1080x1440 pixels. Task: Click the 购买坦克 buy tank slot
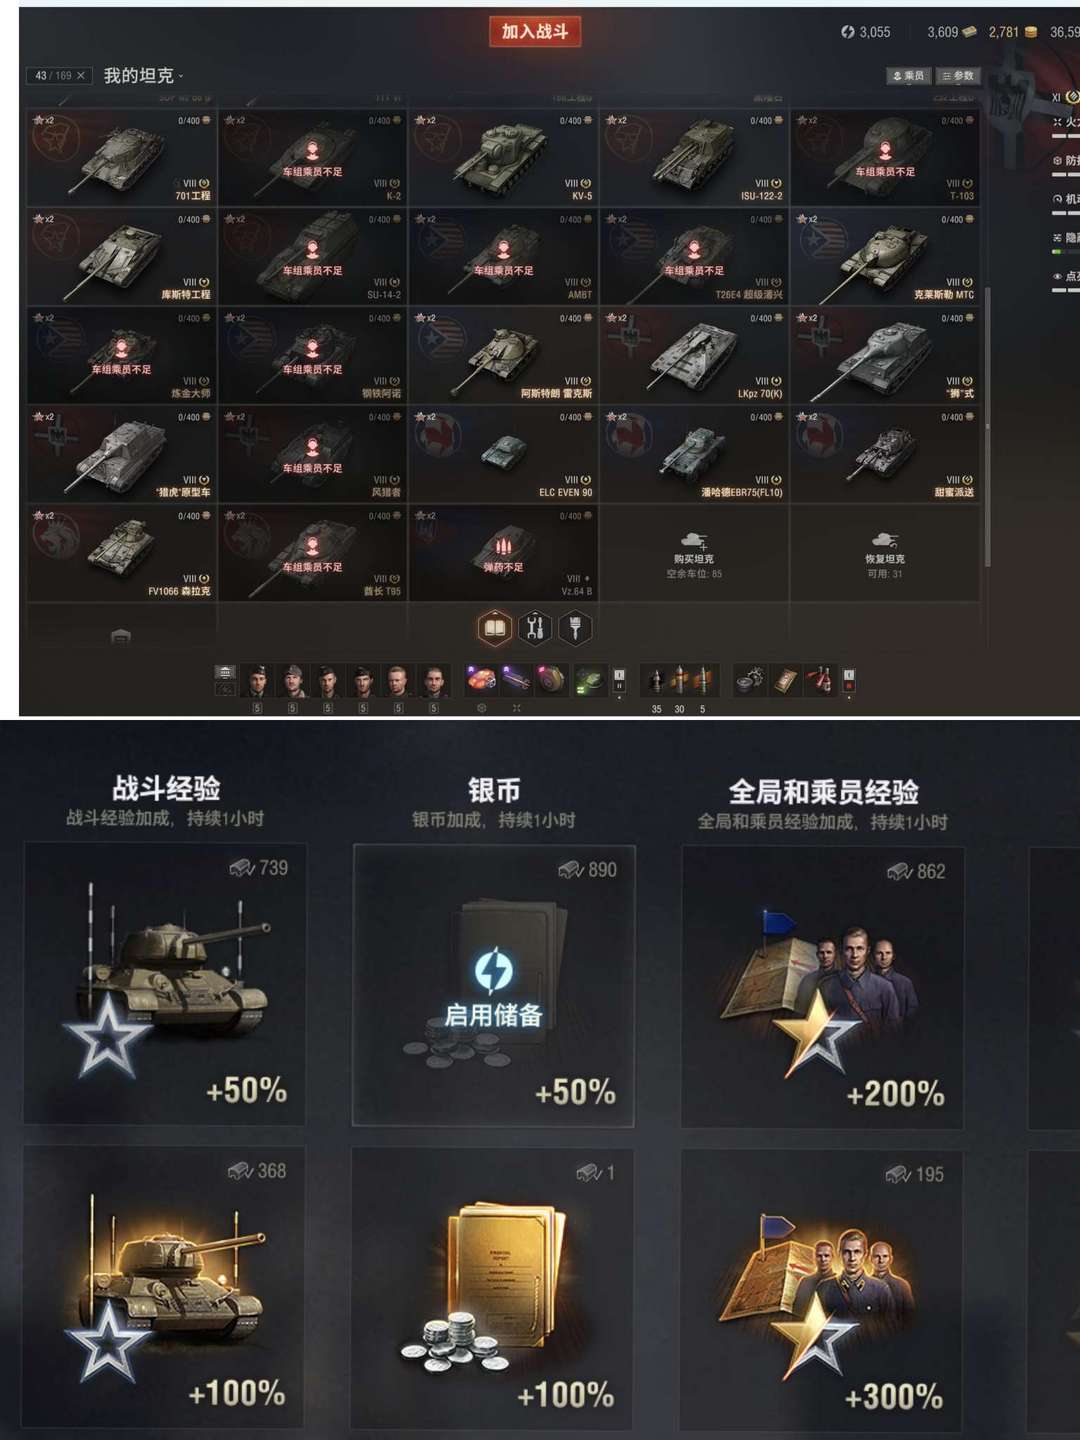click(694, 553)
